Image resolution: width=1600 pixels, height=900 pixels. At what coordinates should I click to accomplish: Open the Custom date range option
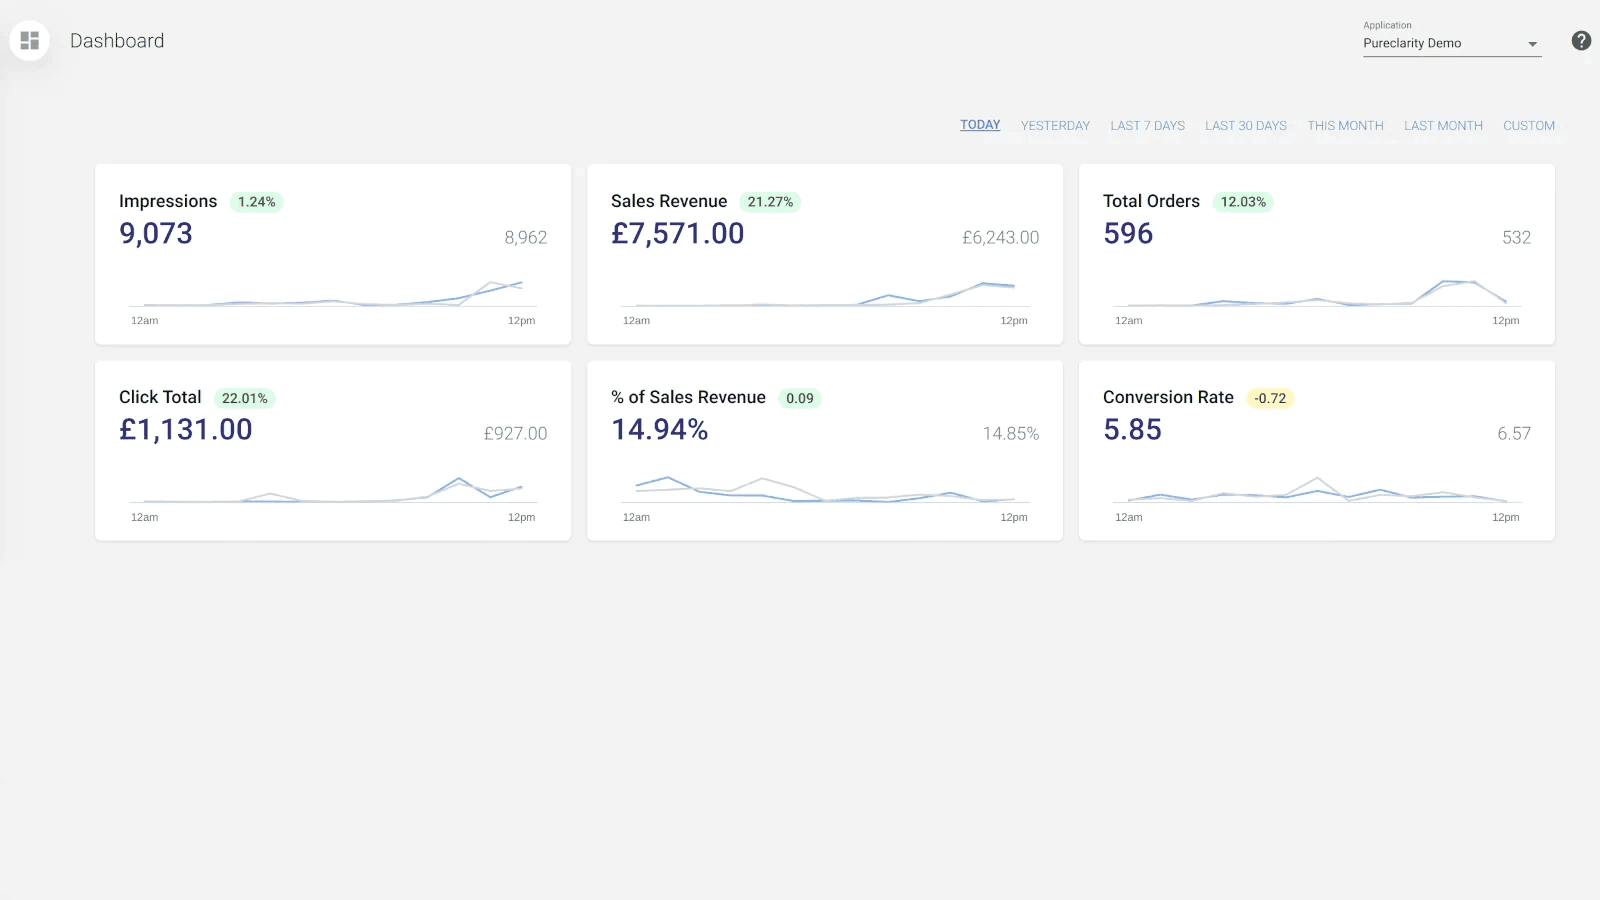coord(1528,126)
